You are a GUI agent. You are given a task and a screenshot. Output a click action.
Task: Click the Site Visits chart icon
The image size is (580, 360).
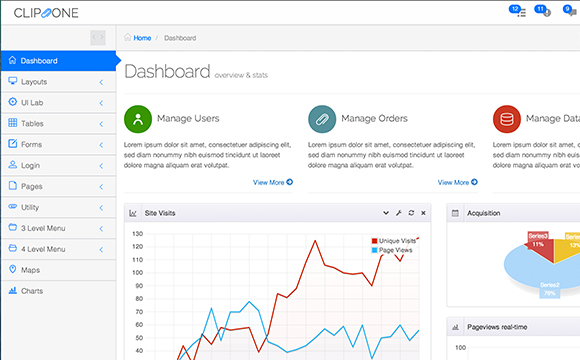coord(133,213)
